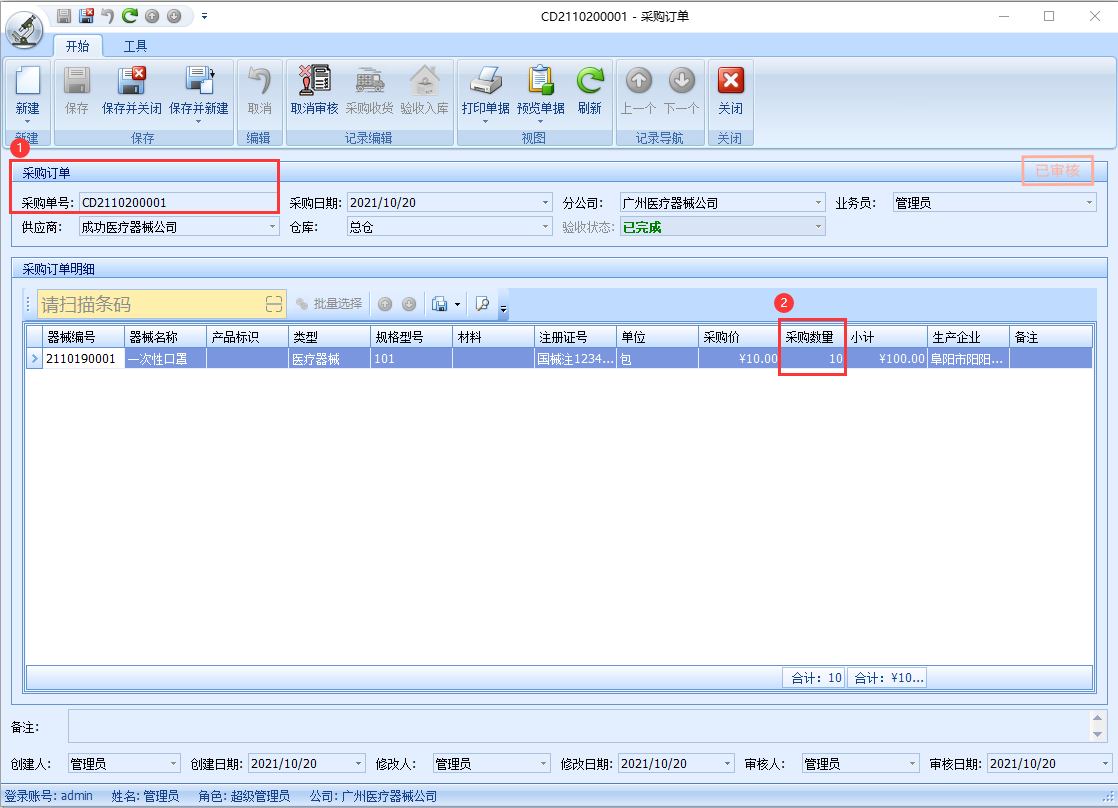This screenshot has height=808, width=1118.
Task: Open the 验收状态 dropdown arrow
Action: (819, 227)
